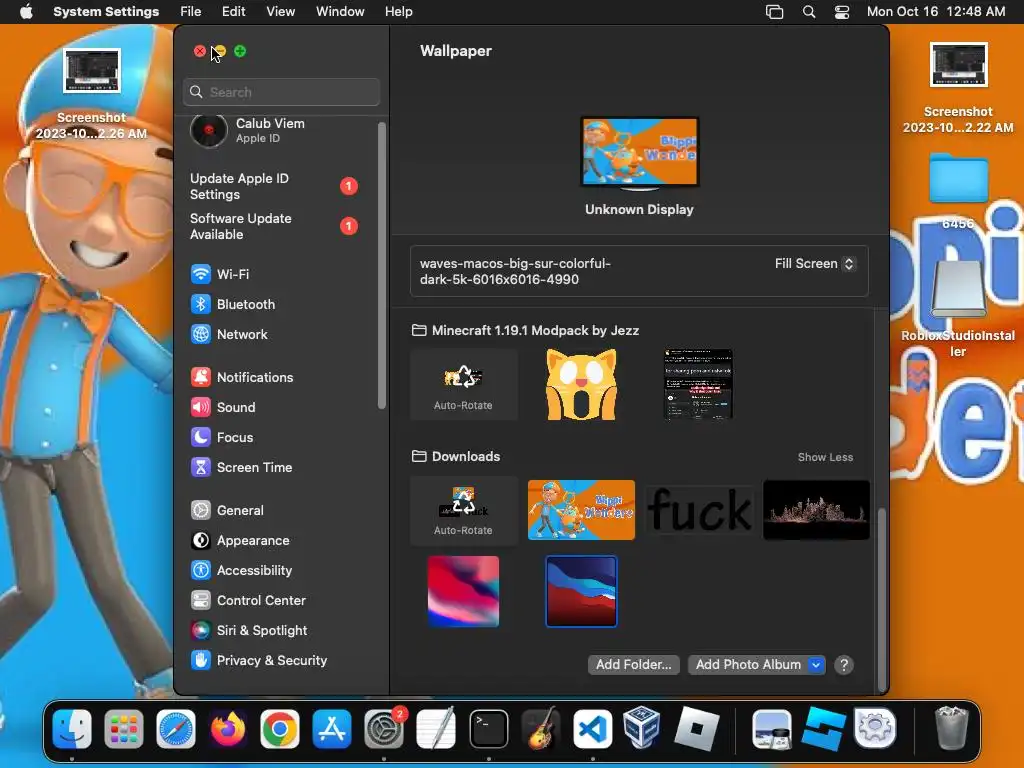Open Software Update Available
This screenshot has width=1024, height=768.
point(274,226)
